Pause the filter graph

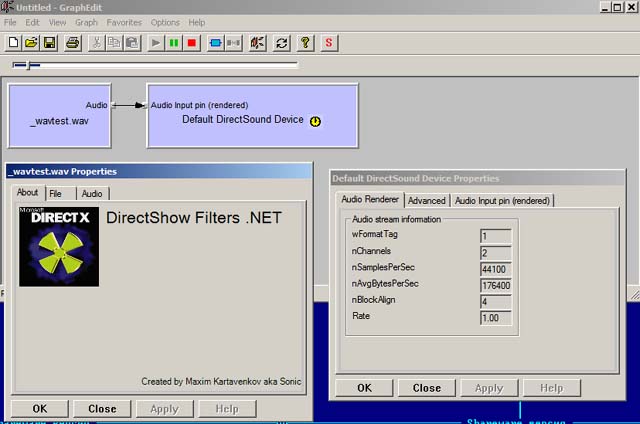(174, 43)
